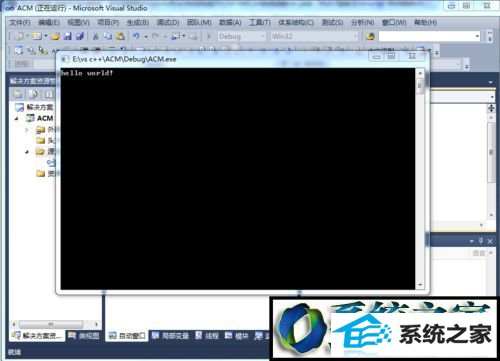Image resolution: width=500 pixels, height=361 pixels.
Task: Click the first icon in second toolbar row
Action: pos(19,51)
